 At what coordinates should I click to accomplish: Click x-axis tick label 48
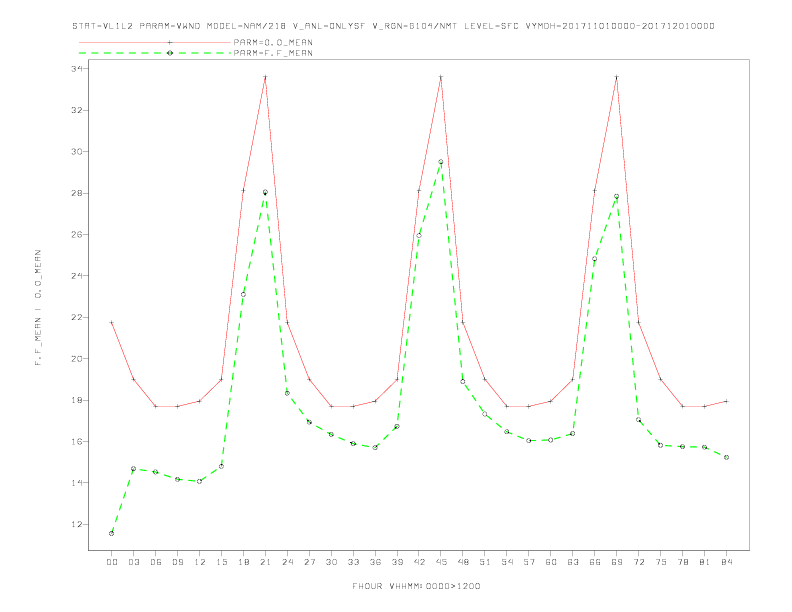[x=463, y=562]
